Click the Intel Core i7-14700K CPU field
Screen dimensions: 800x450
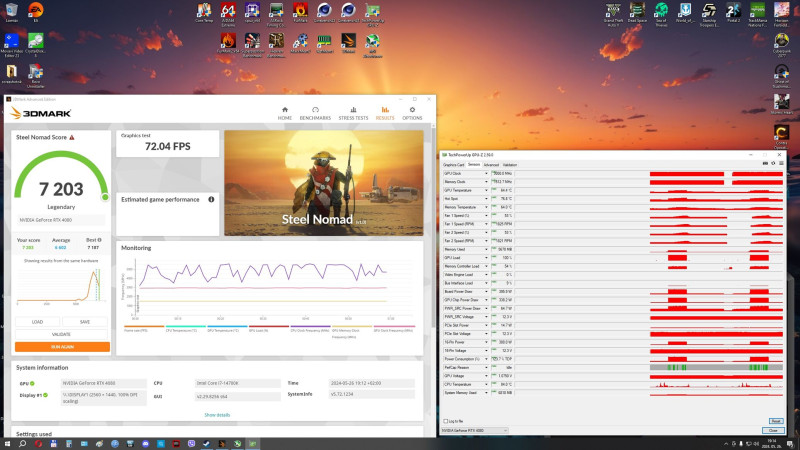tap(237, 383)
